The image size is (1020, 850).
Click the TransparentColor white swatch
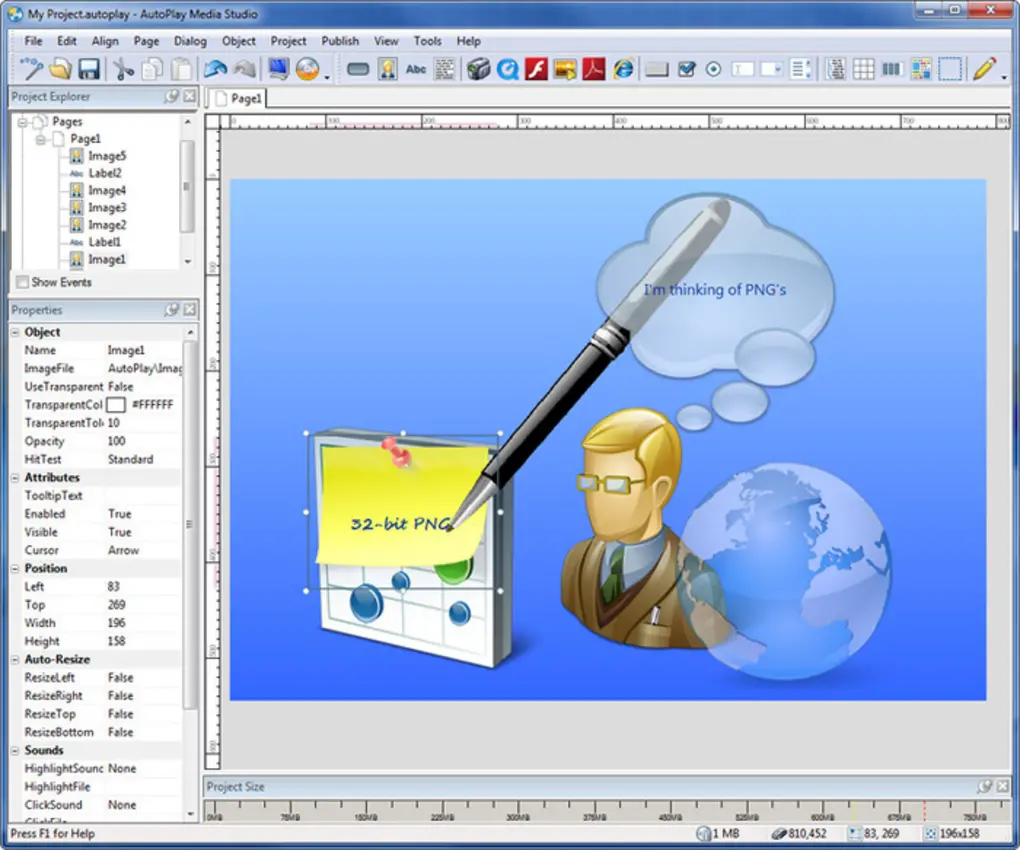click(x=115, y=405)
